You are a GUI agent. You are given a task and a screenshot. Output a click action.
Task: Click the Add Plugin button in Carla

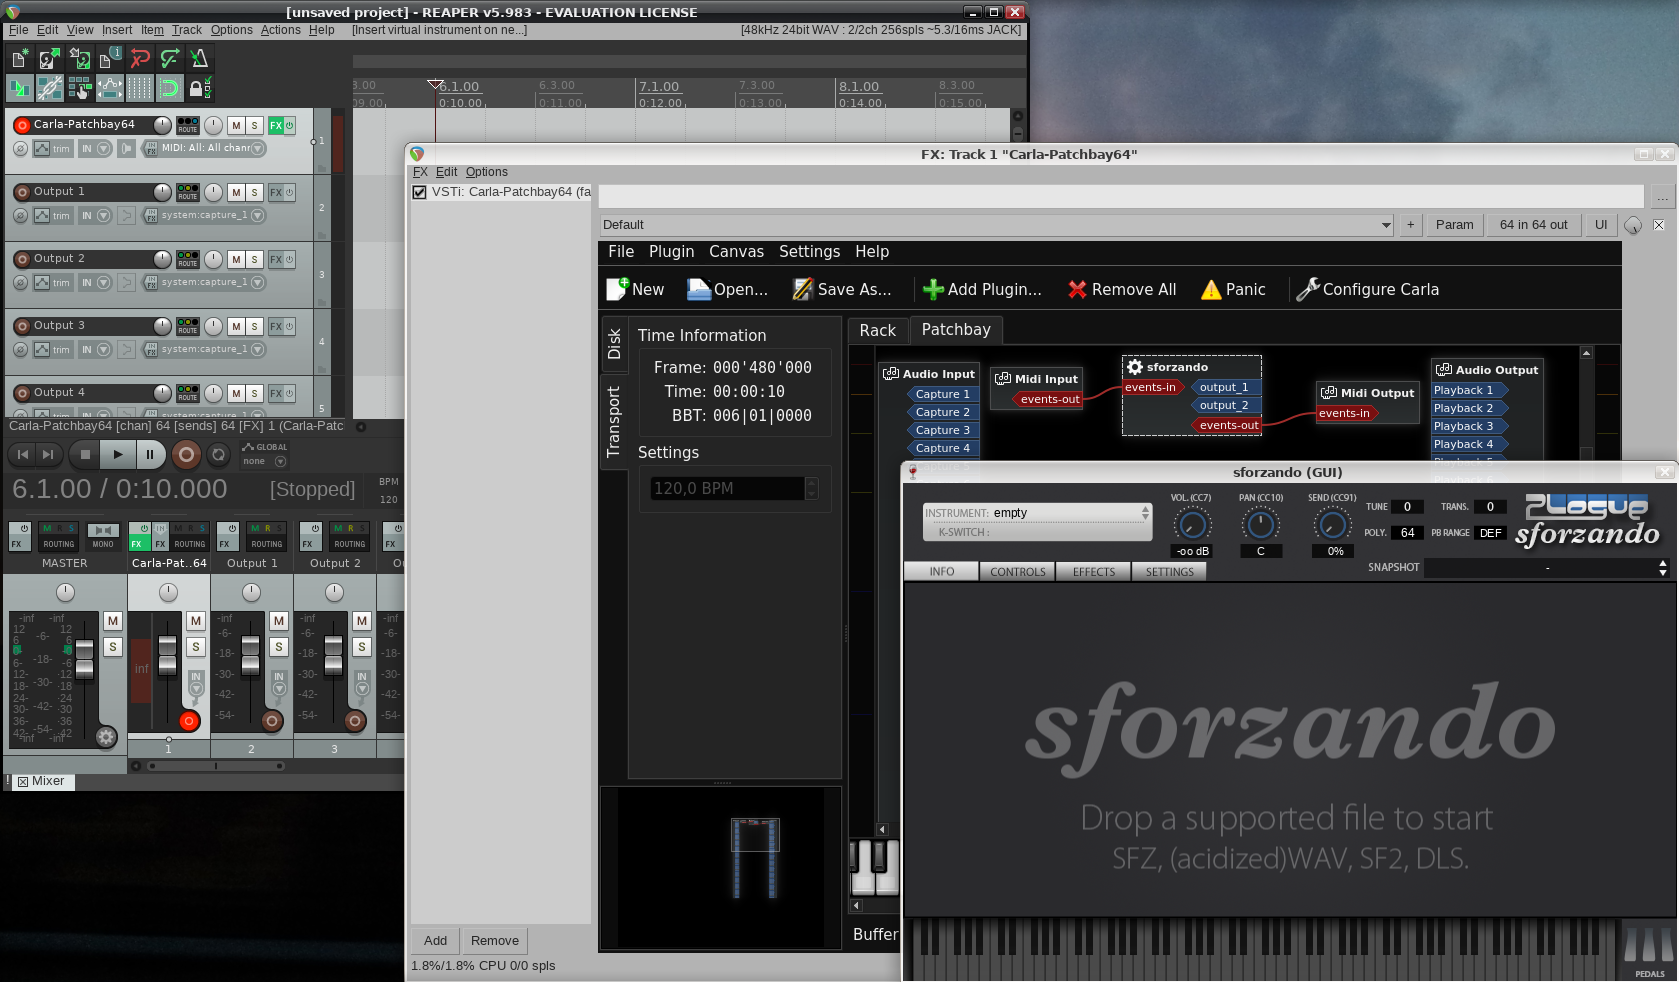[982, 290]
